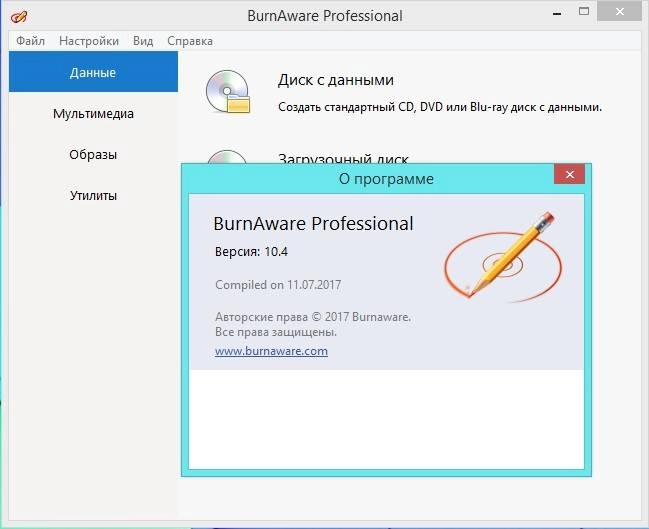Screen dimensions: 649x529
Task: Open the Файл menu
Action: point(30,41)
